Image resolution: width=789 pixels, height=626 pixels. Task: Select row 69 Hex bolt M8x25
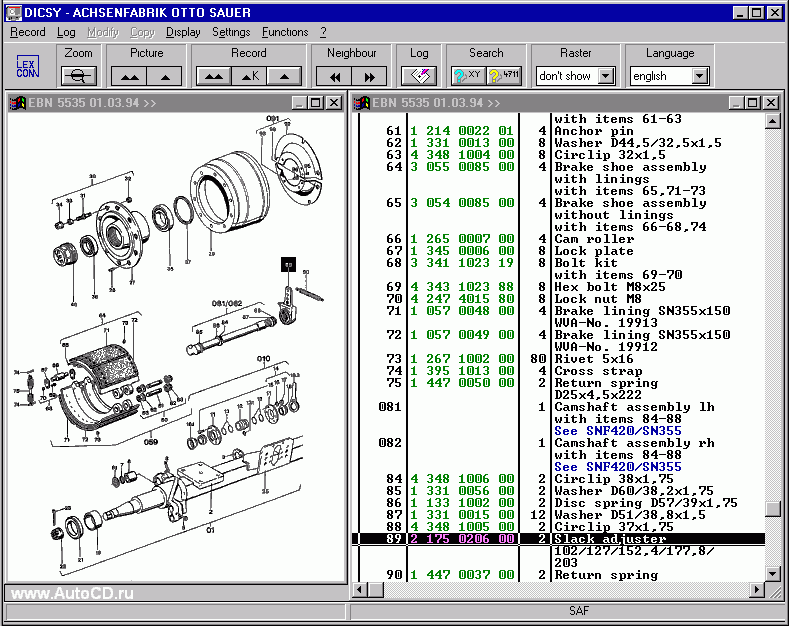pos(559,287)
